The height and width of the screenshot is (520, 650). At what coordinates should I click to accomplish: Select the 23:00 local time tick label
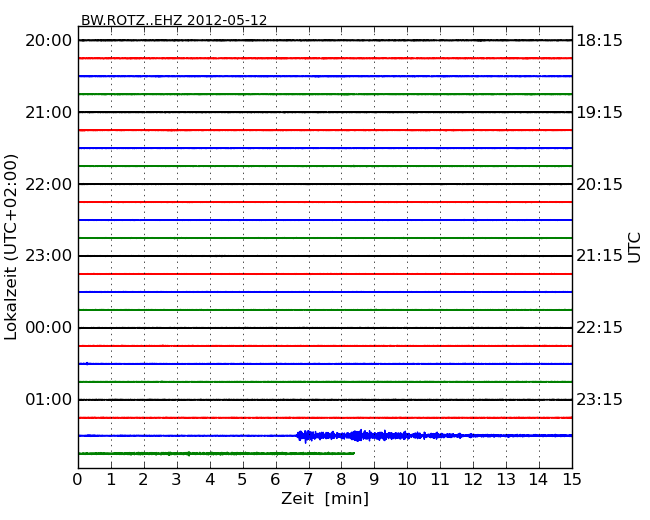(49, 256)
